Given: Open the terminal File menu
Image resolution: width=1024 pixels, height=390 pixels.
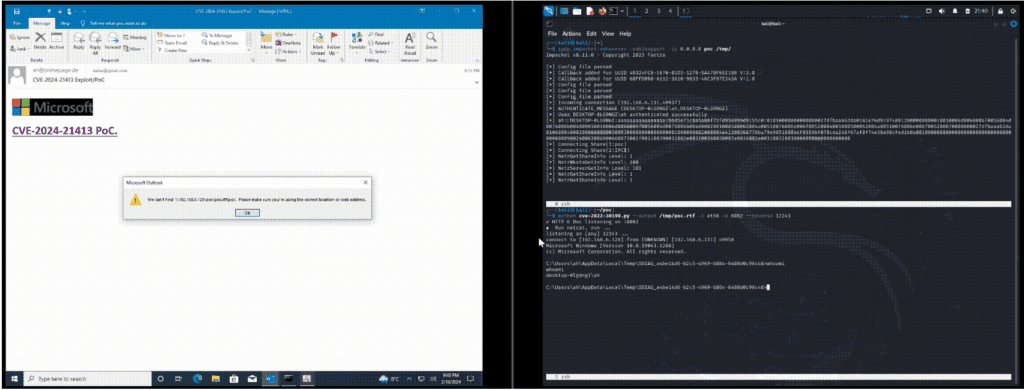Looking at the screenshot, I should (x=552, y=33).
